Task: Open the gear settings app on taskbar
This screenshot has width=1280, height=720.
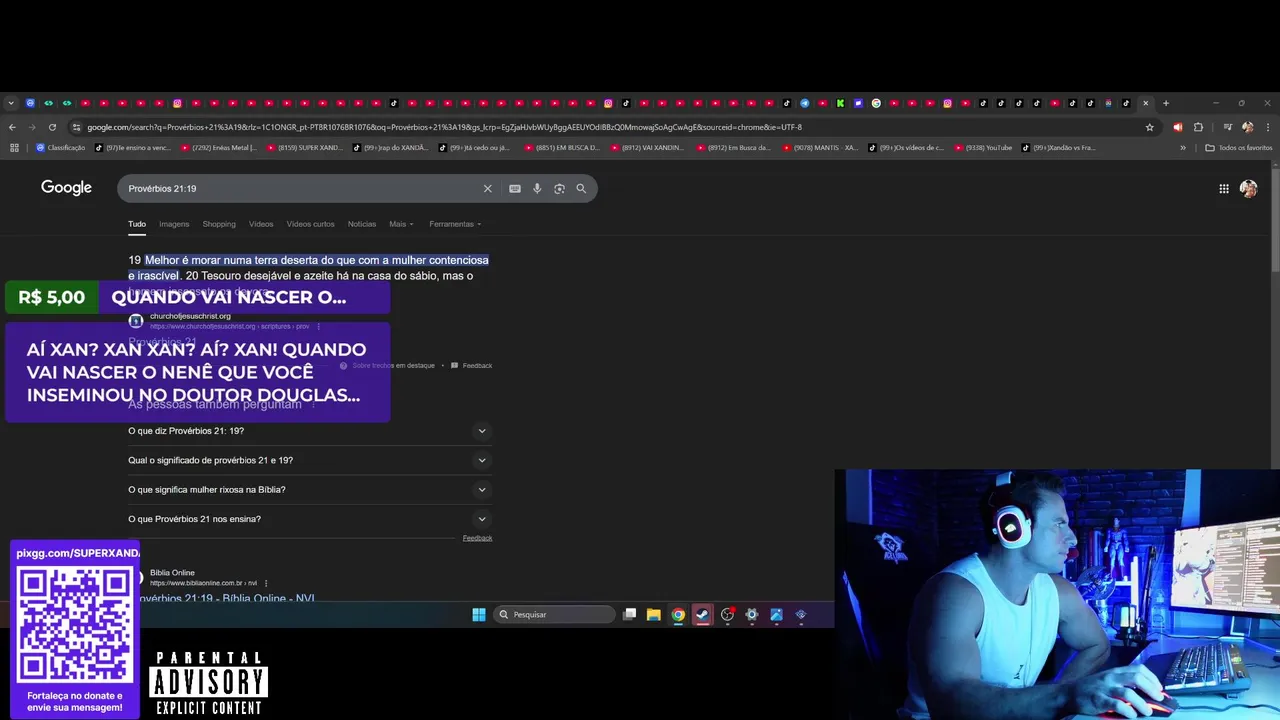Action: [752, 615]
